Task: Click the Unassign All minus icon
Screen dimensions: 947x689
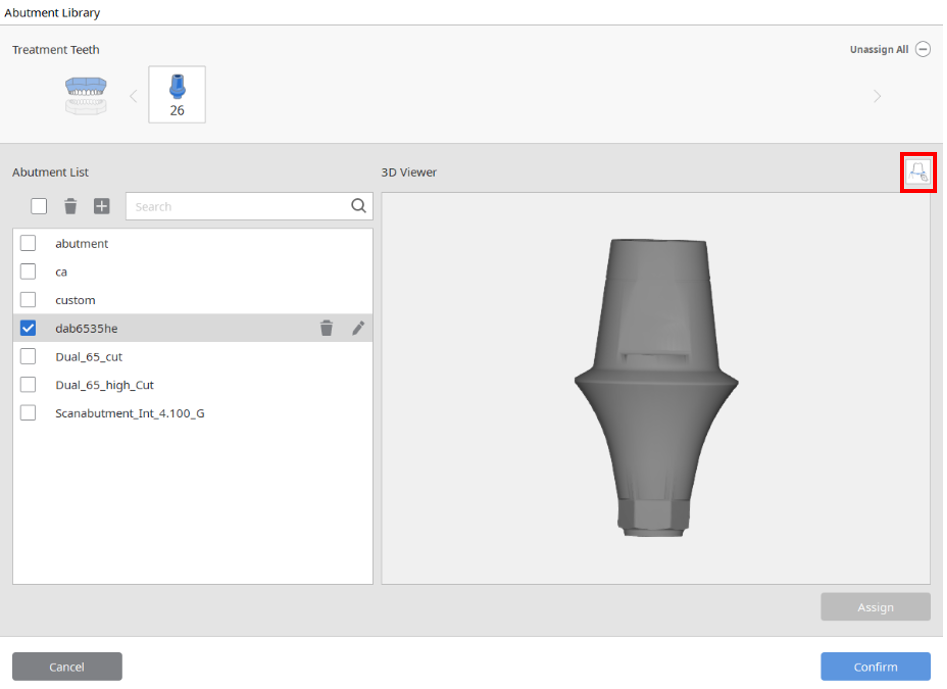Action: tap(923, 49)
